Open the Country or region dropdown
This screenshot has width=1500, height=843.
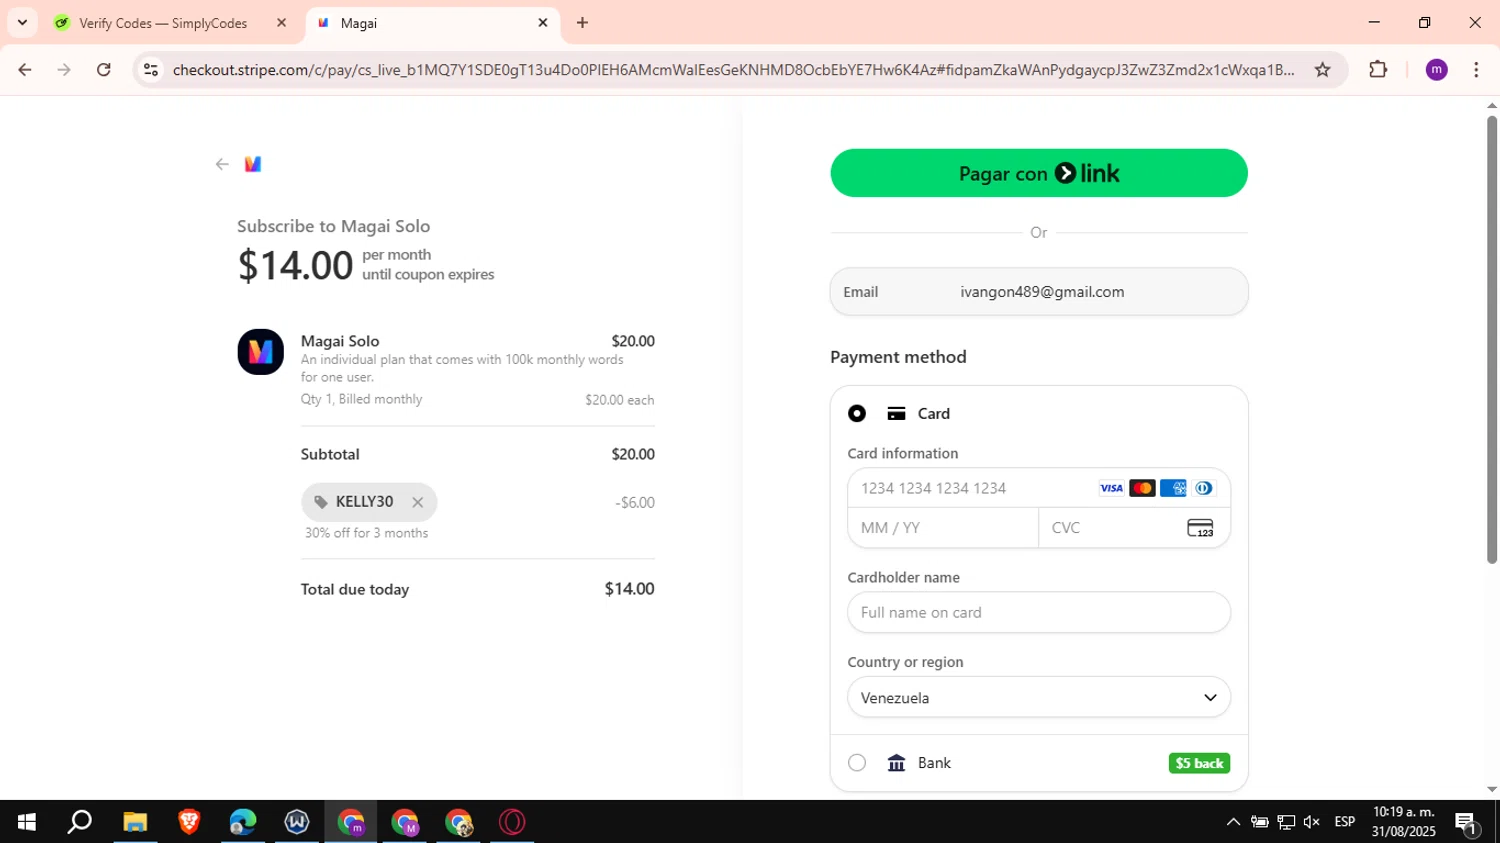pos(1039,697)
